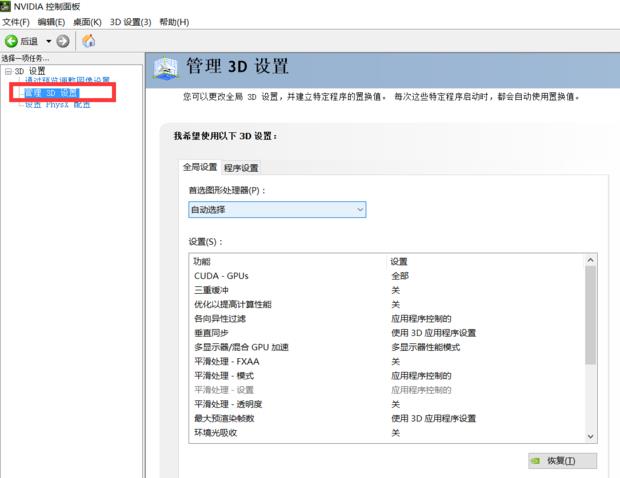Screen dimensions: 620x478
Task: Click the Forward arrow icon in toolbar
Action: [x=63, y=41]
